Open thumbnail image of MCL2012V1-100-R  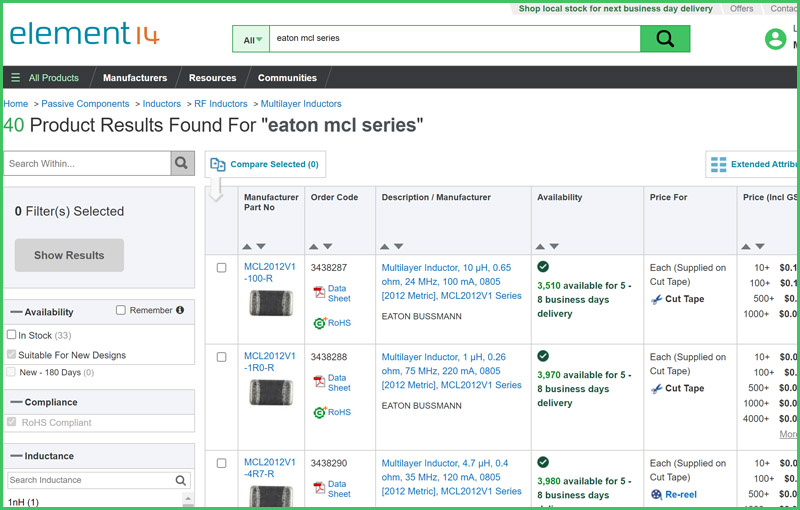coord(271,302)
